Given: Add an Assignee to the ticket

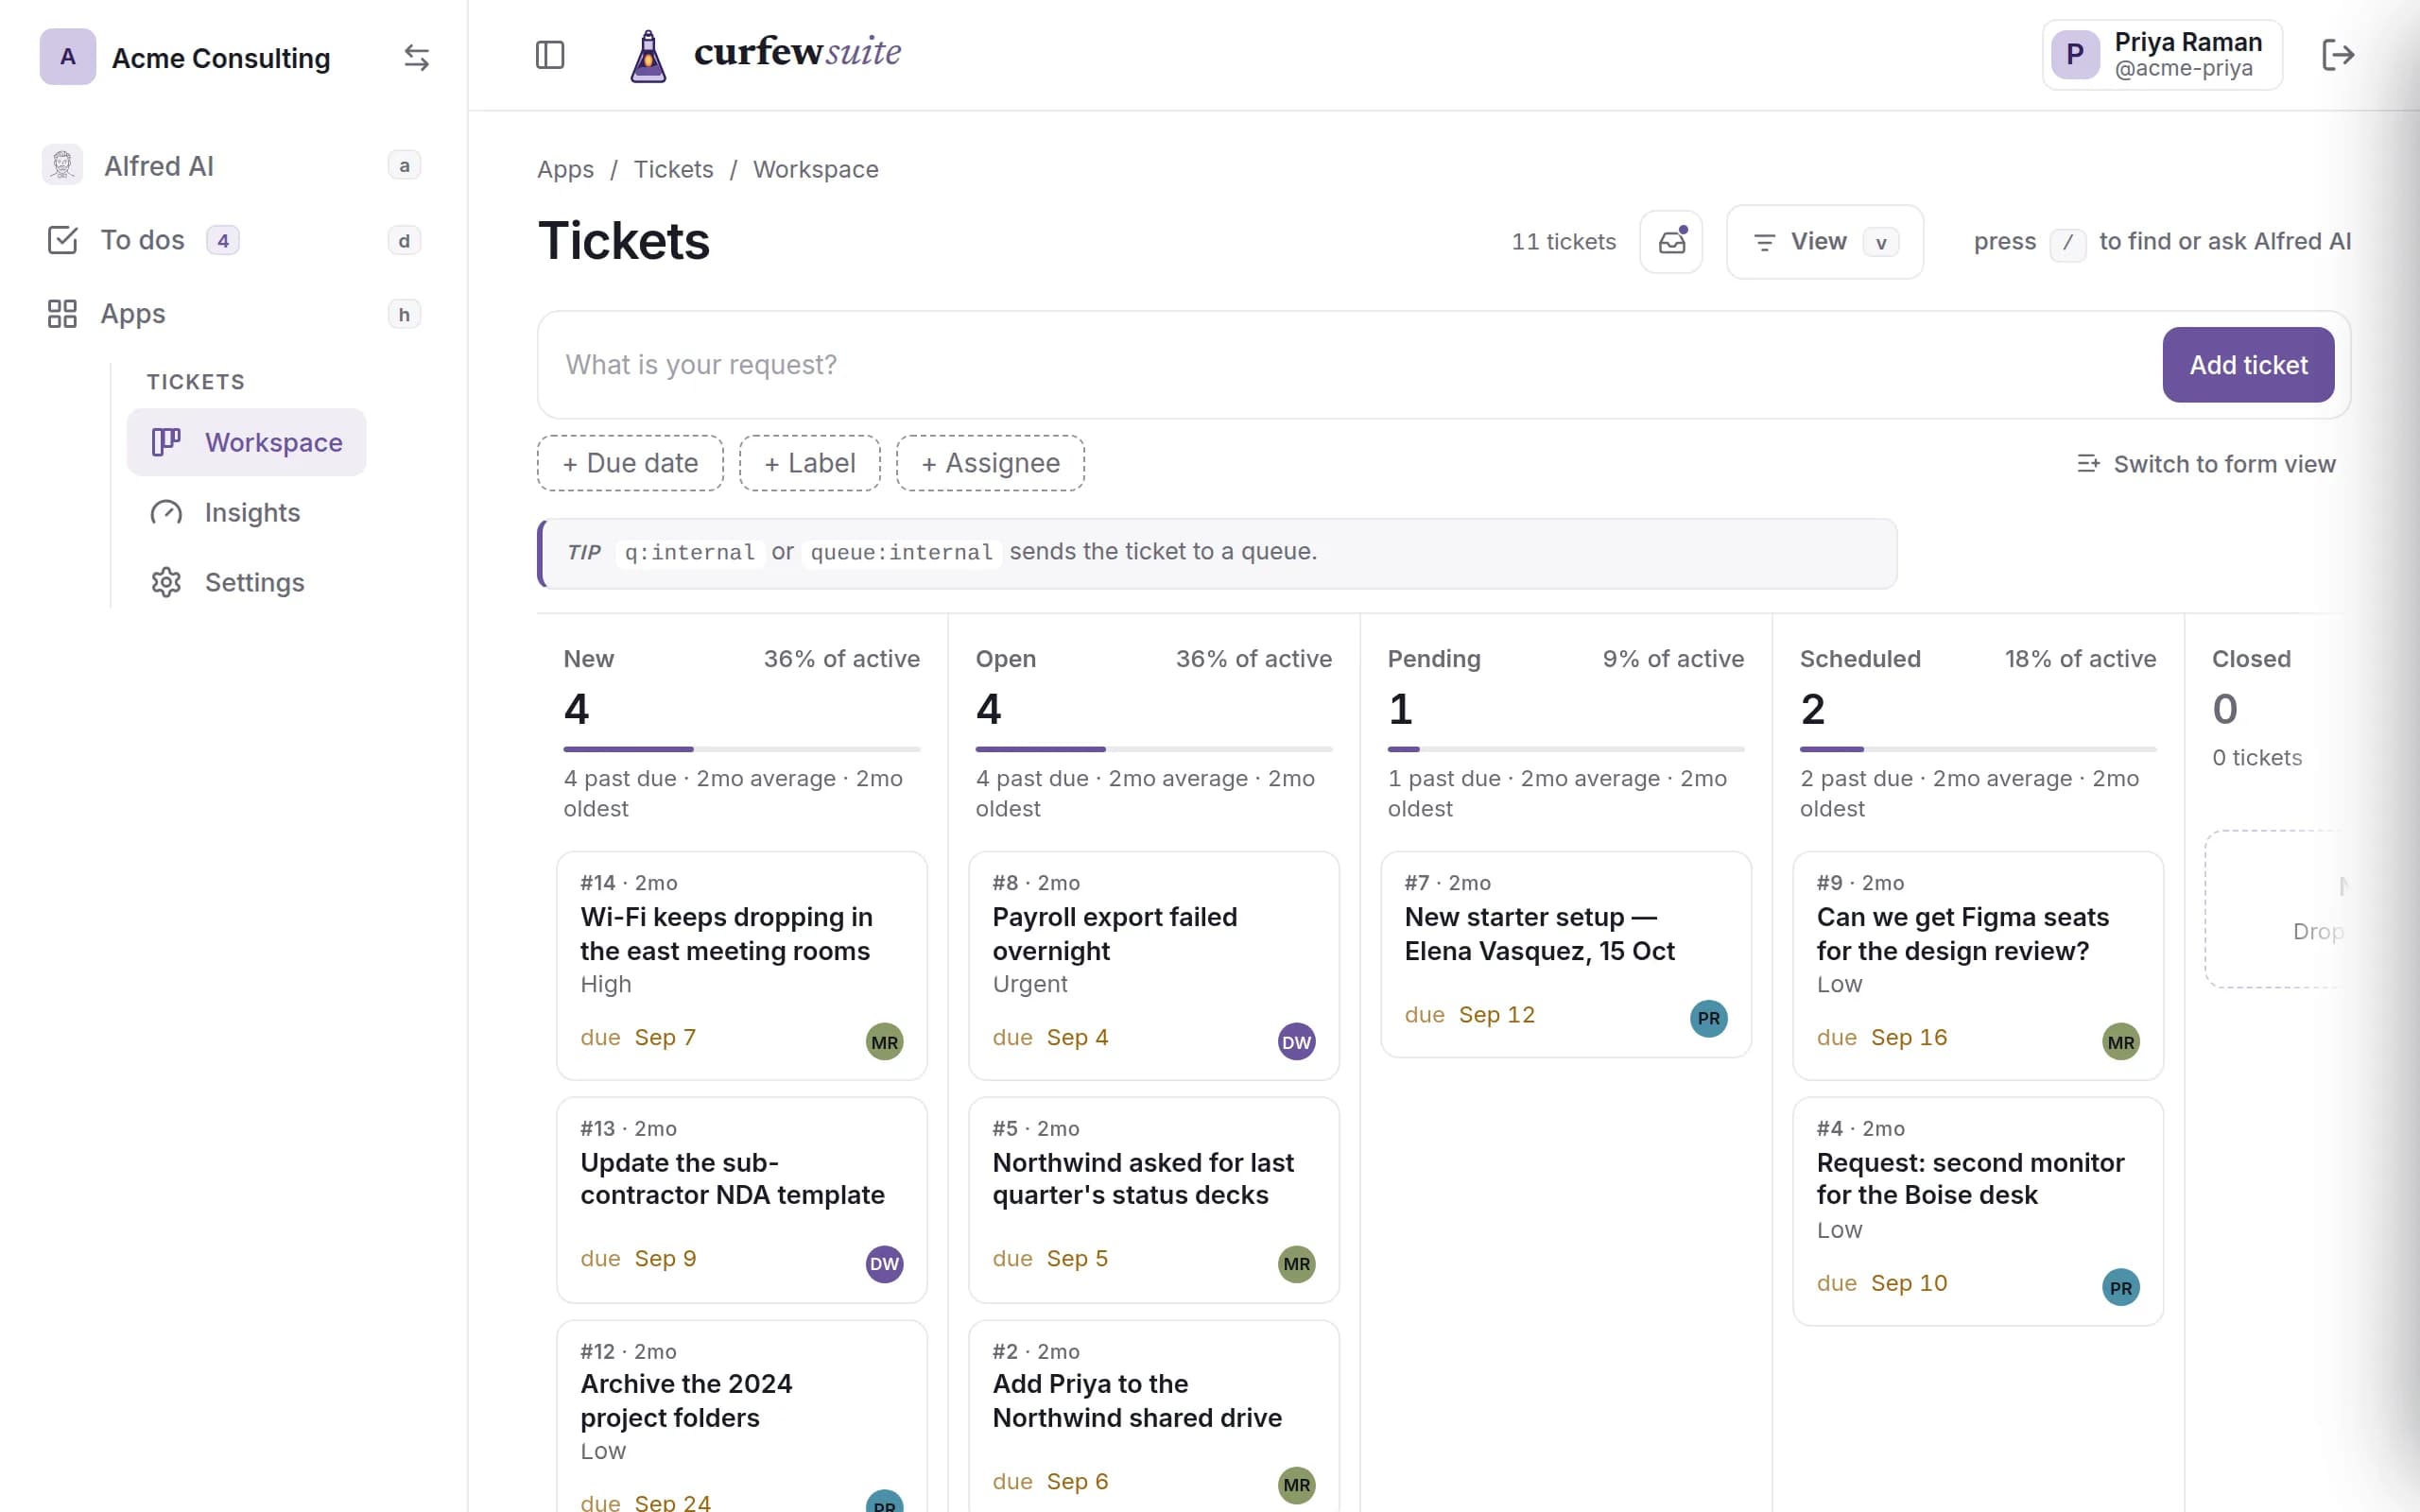Looking at the screenshot, I should tap(990, 463).
